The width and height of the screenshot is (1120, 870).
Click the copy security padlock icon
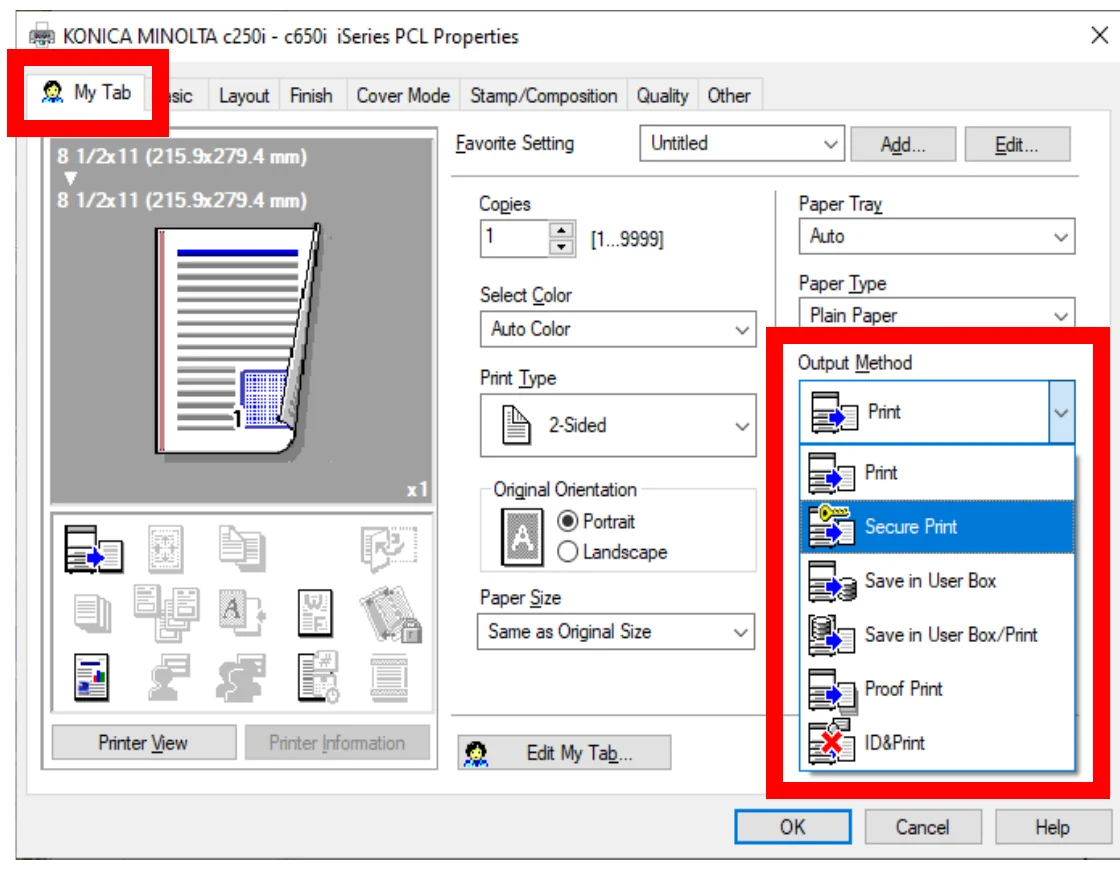pos(390,614)
